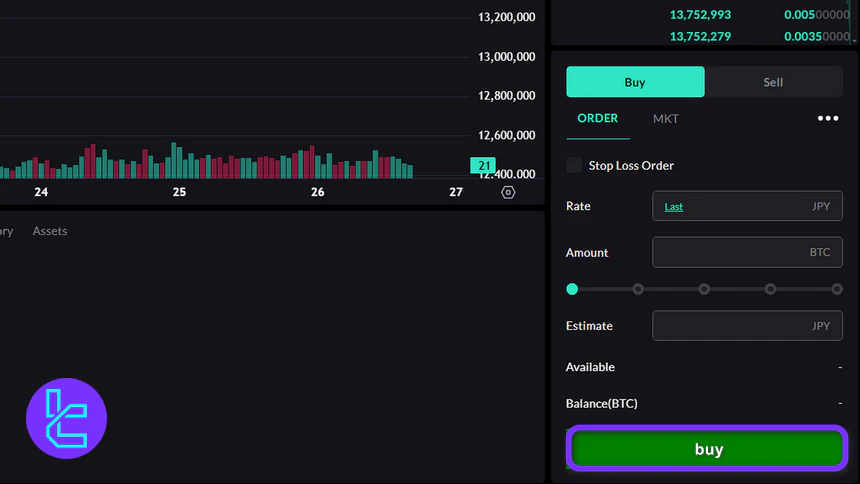Click the green buy button

(x=708, y=448)
